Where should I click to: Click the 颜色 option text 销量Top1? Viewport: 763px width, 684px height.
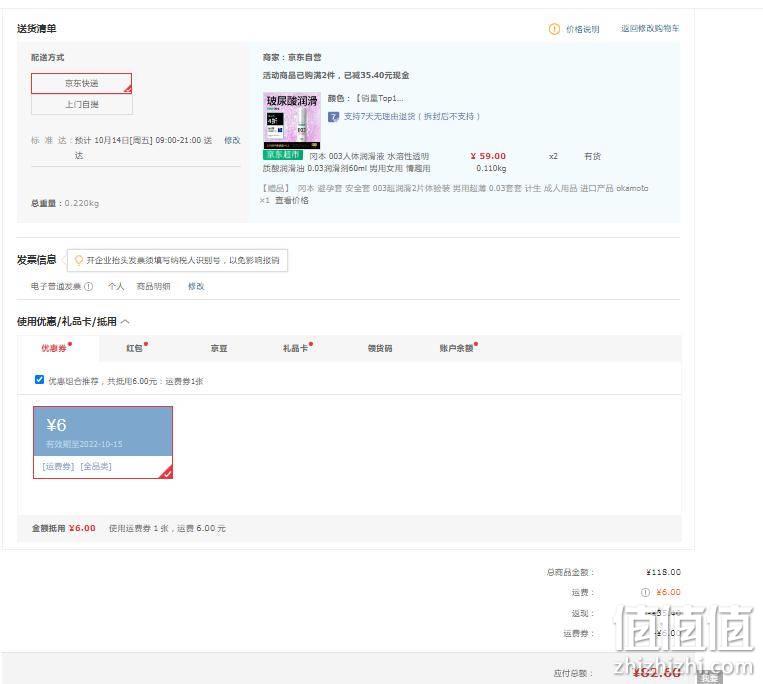tap(380, 98)
